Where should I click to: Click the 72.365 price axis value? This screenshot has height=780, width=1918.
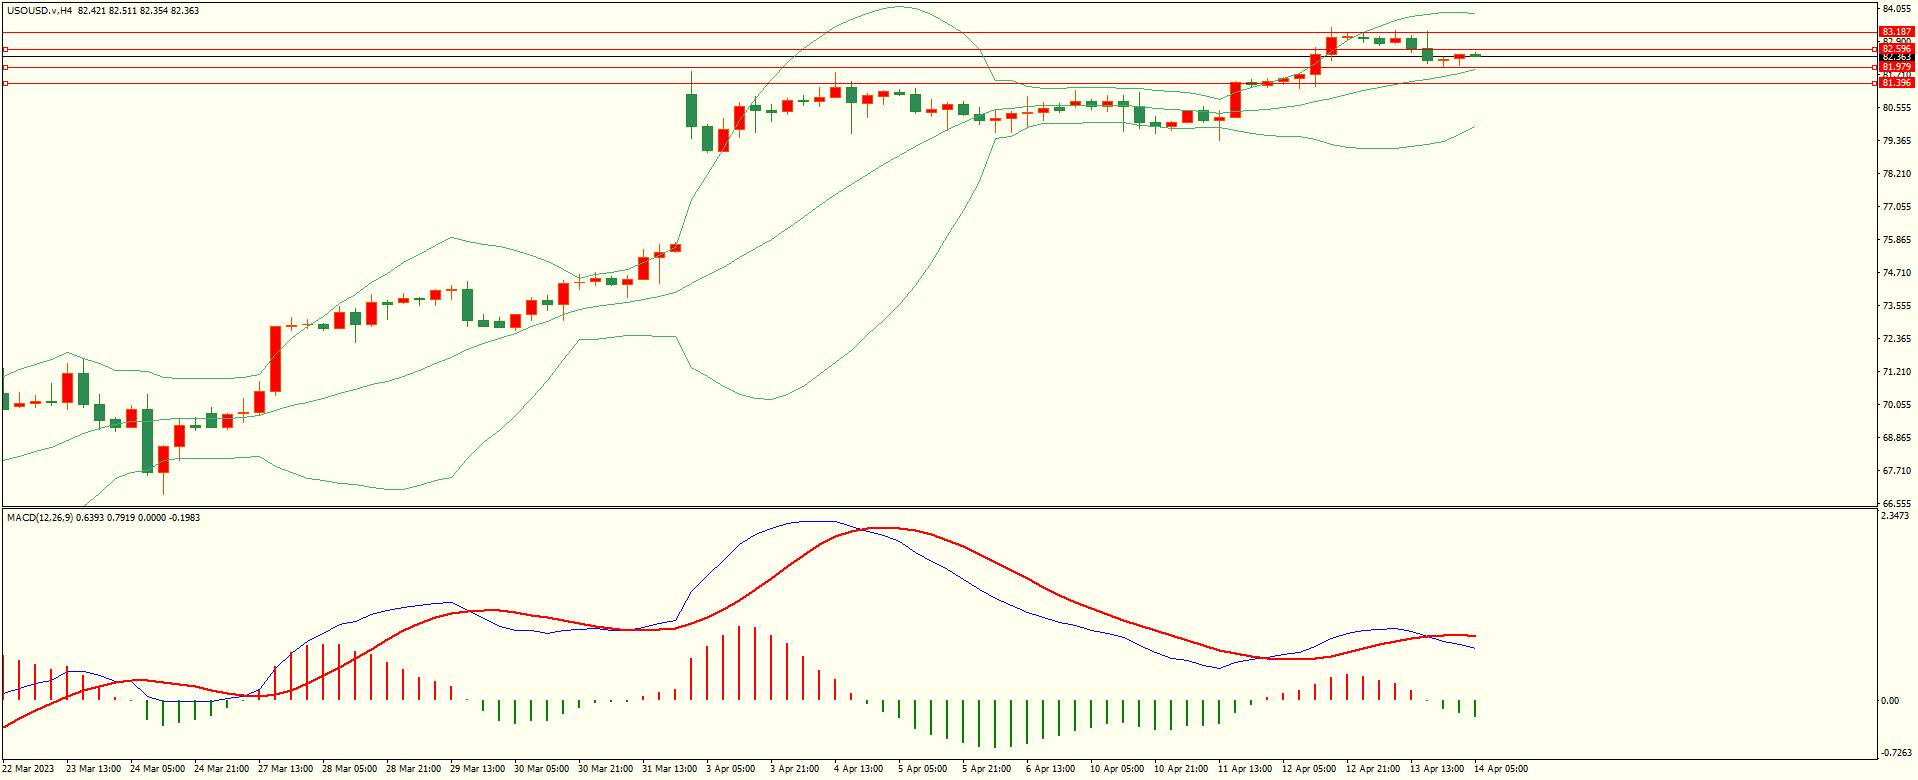(x=1897, y=339)
